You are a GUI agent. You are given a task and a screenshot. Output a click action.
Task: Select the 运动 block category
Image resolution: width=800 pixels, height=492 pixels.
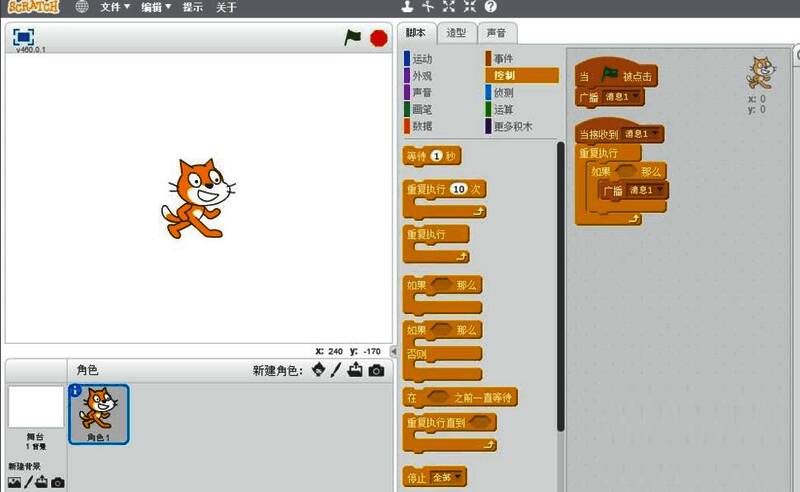coord(422,59)
